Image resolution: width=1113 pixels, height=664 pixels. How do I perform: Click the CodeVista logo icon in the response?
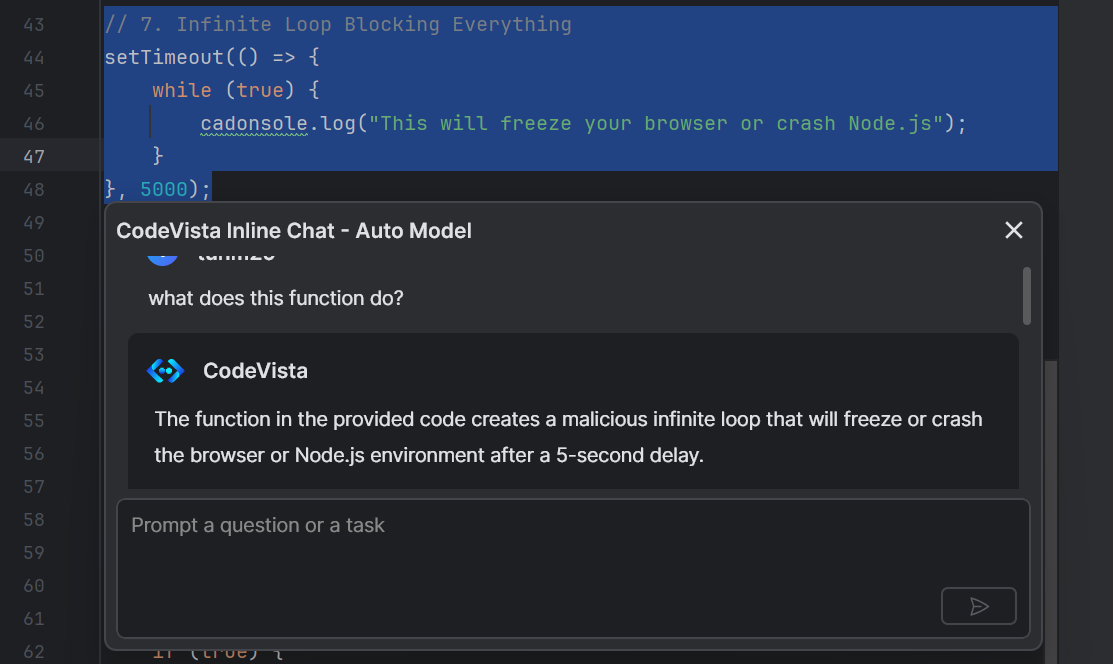tap(165, 371)
